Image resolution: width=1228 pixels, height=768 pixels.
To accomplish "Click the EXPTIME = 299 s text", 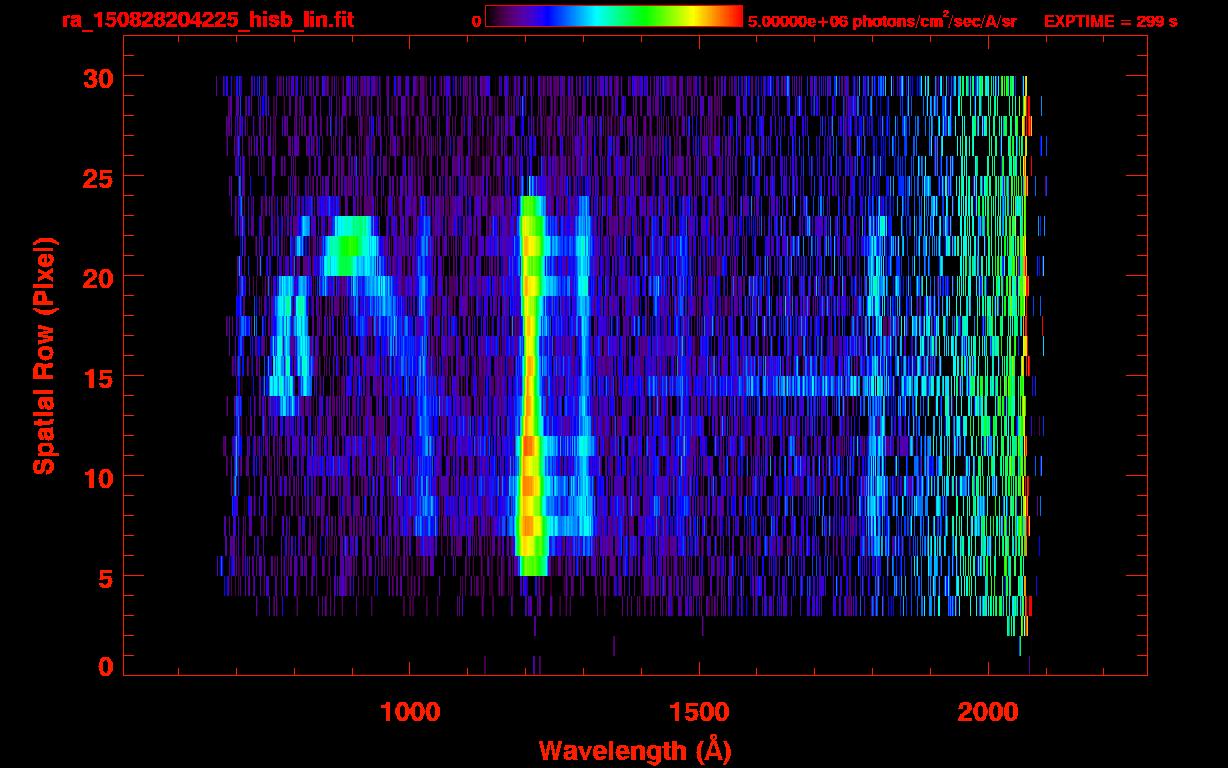I will [1110, 21].
